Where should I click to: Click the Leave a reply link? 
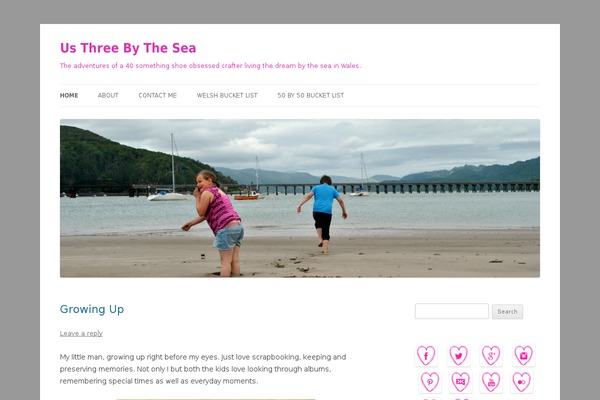pos(81,333)
